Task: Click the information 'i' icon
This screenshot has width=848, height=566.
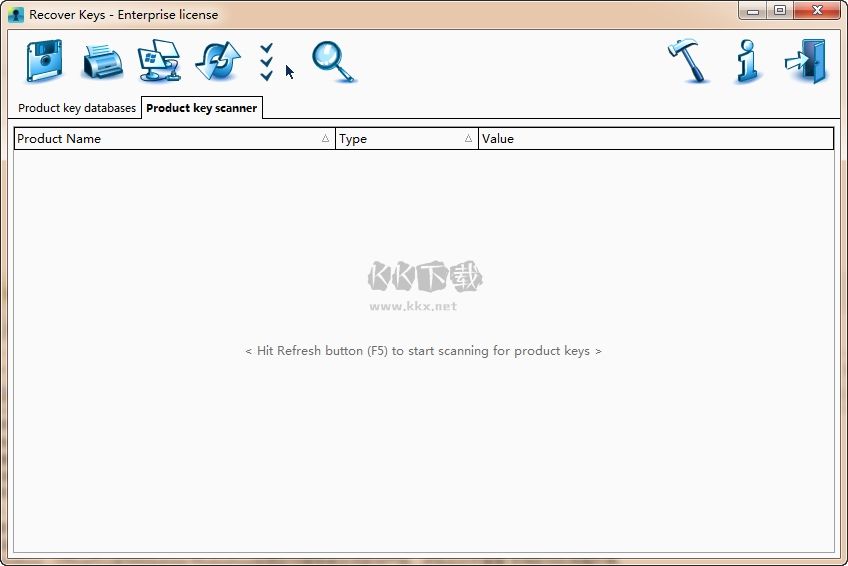Action: 747,61
